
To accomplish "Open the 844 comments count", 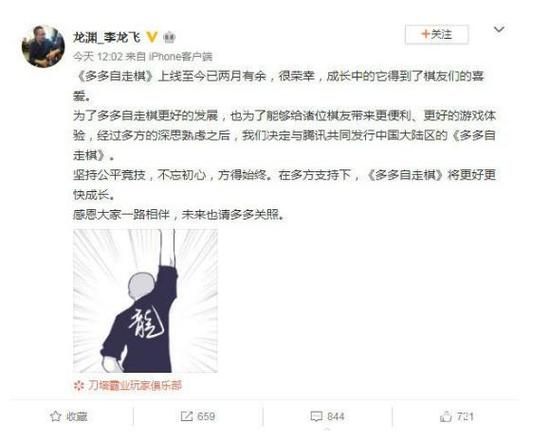I will [335, 416].
